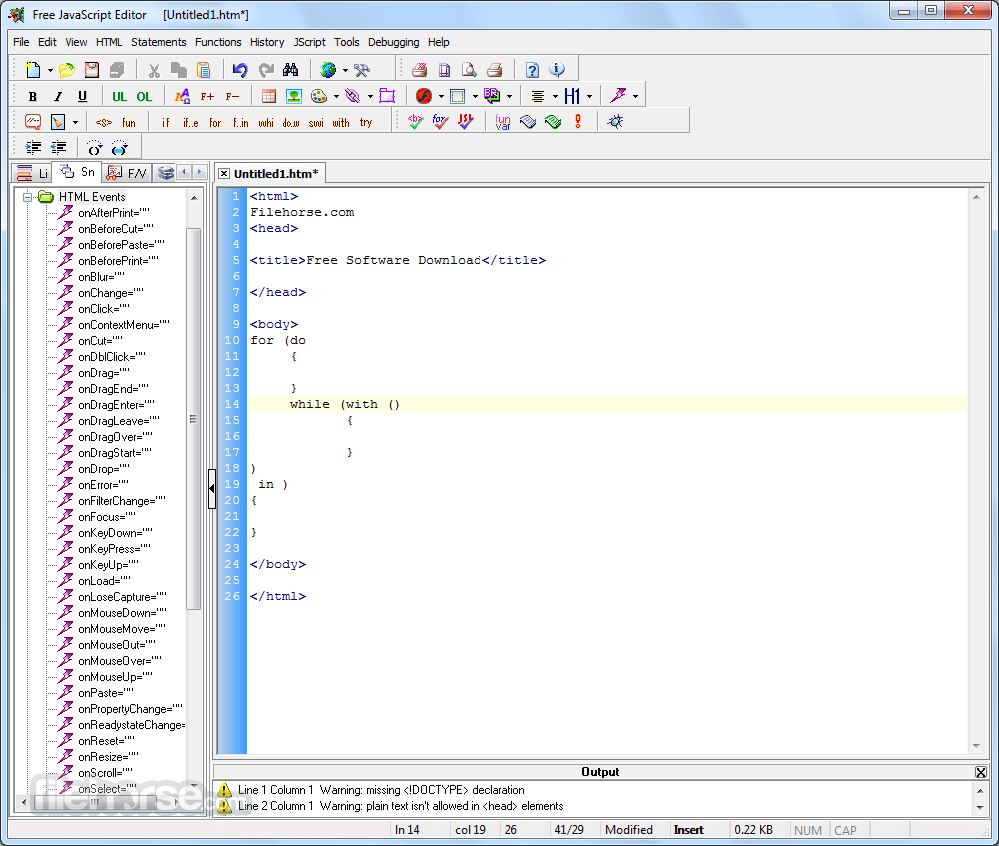The height and width of the screenshot is (846, 999).
Task: Create a new file with New icon
Action: click(x=32, y=69)
